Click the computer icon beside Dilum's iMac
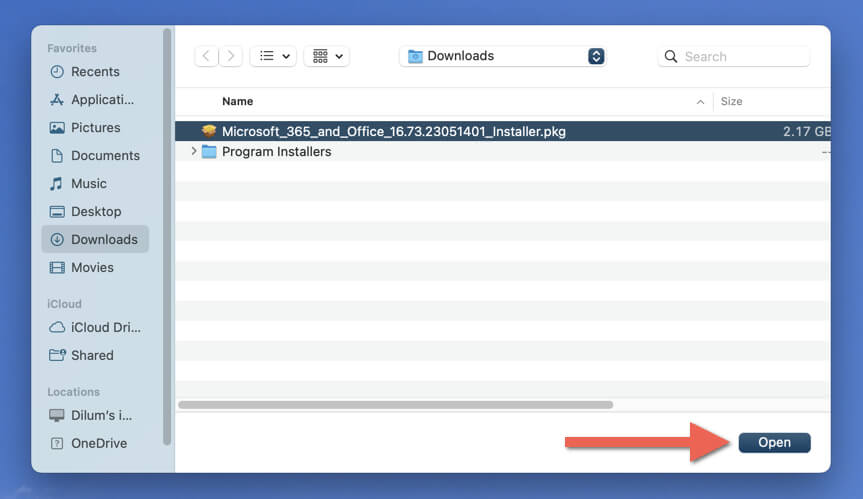863x499 pixels. click(x=57, y=415)
